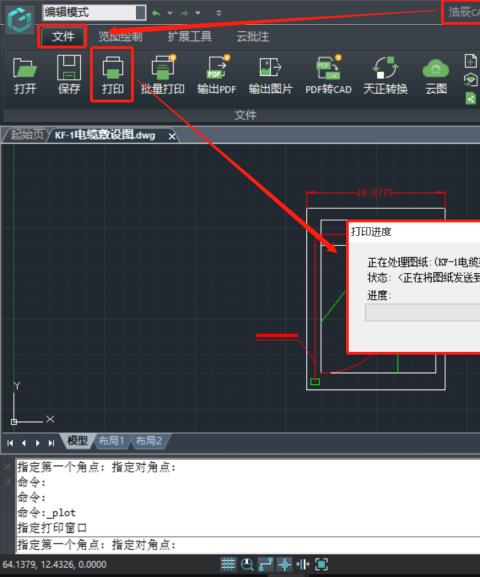Switch to the 布局1 layout tab
This screenshot has width=480, height=577.
(x=112, y=440)
